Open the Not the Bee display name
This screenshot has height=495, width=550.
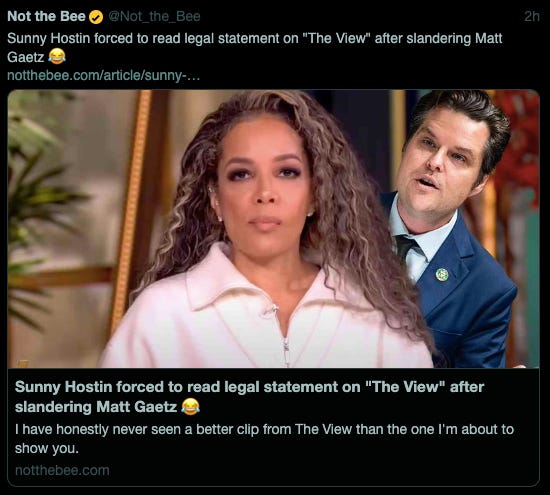click(x=46, y=16)
